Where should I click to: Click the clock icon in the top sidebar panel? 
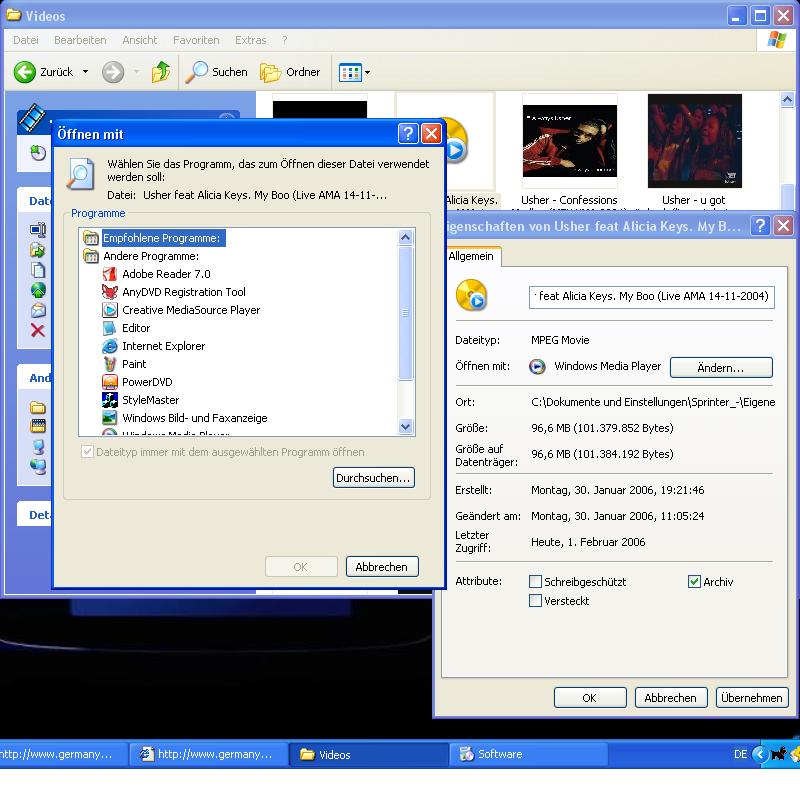(38, 153)
